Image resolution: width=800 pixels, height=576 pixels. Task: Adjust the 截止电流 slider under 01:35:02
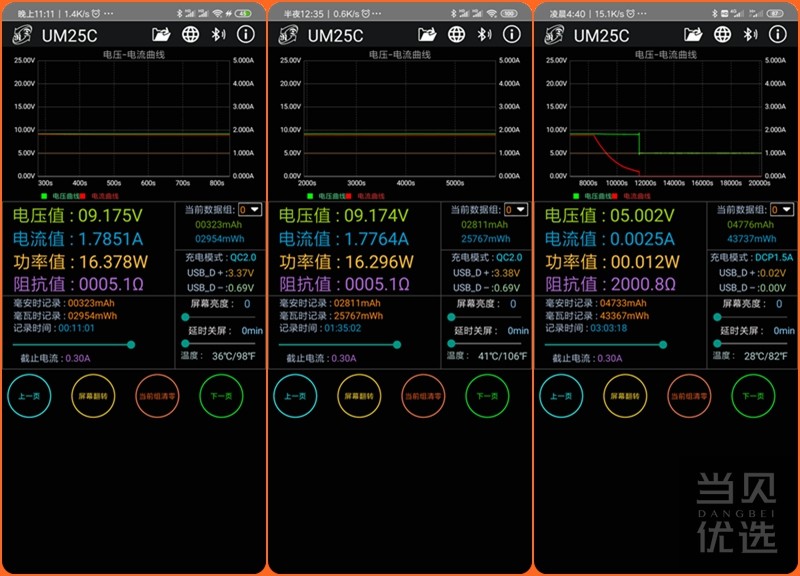(x=340, y=345)
